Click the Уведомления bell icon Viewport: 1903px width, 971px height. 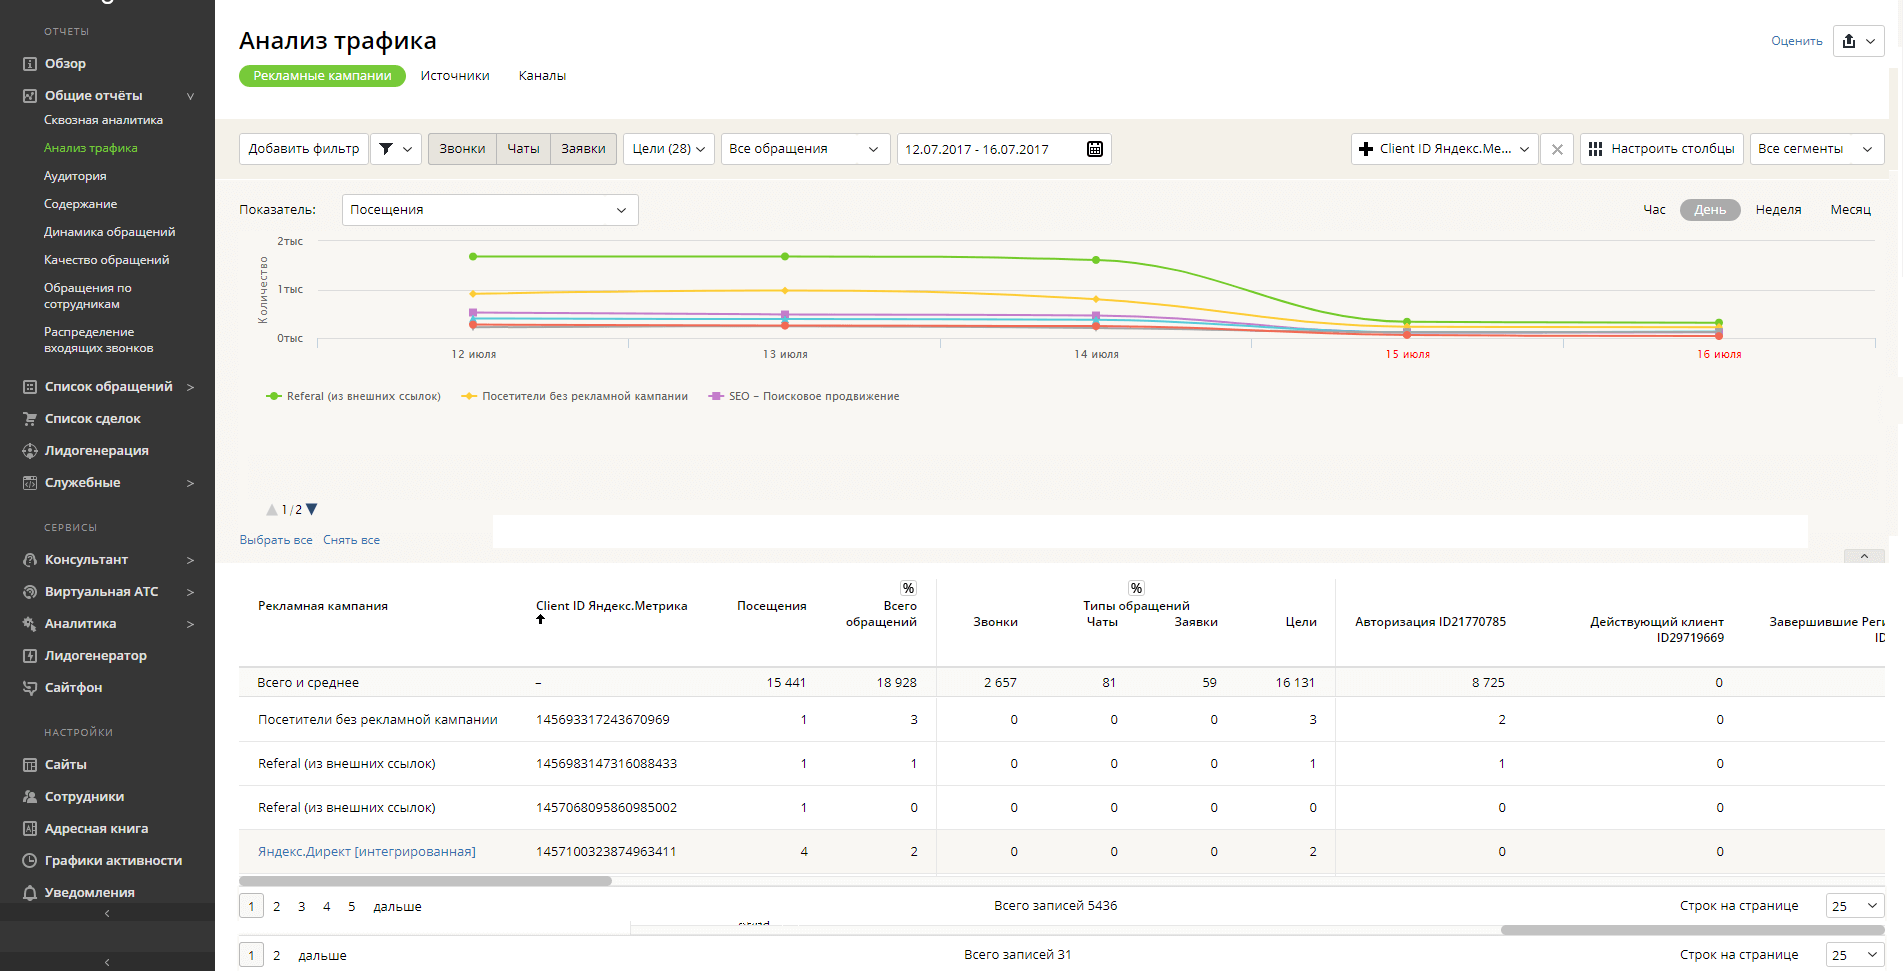30,893
